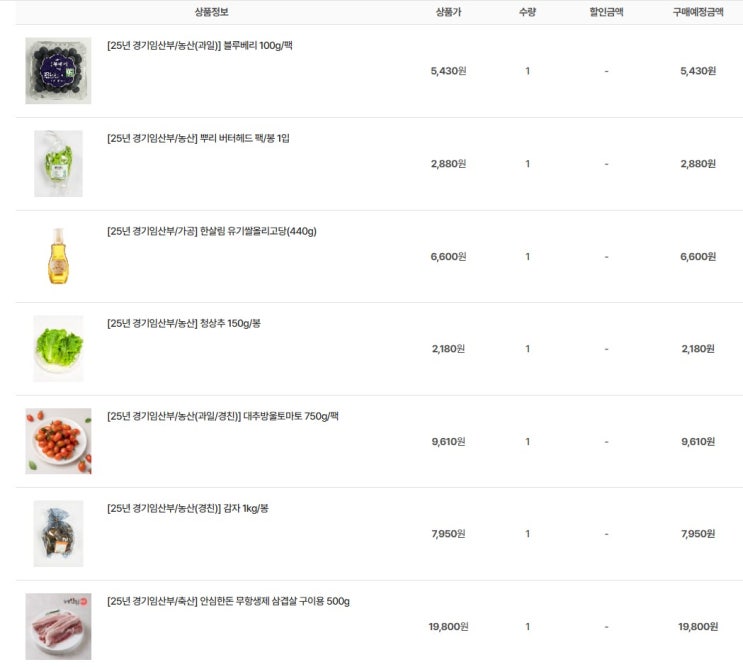Click the 한살림 유기쌀올리고당(440g) product title
The width and height of the screenshot is (743, 667).
[211, 231]
